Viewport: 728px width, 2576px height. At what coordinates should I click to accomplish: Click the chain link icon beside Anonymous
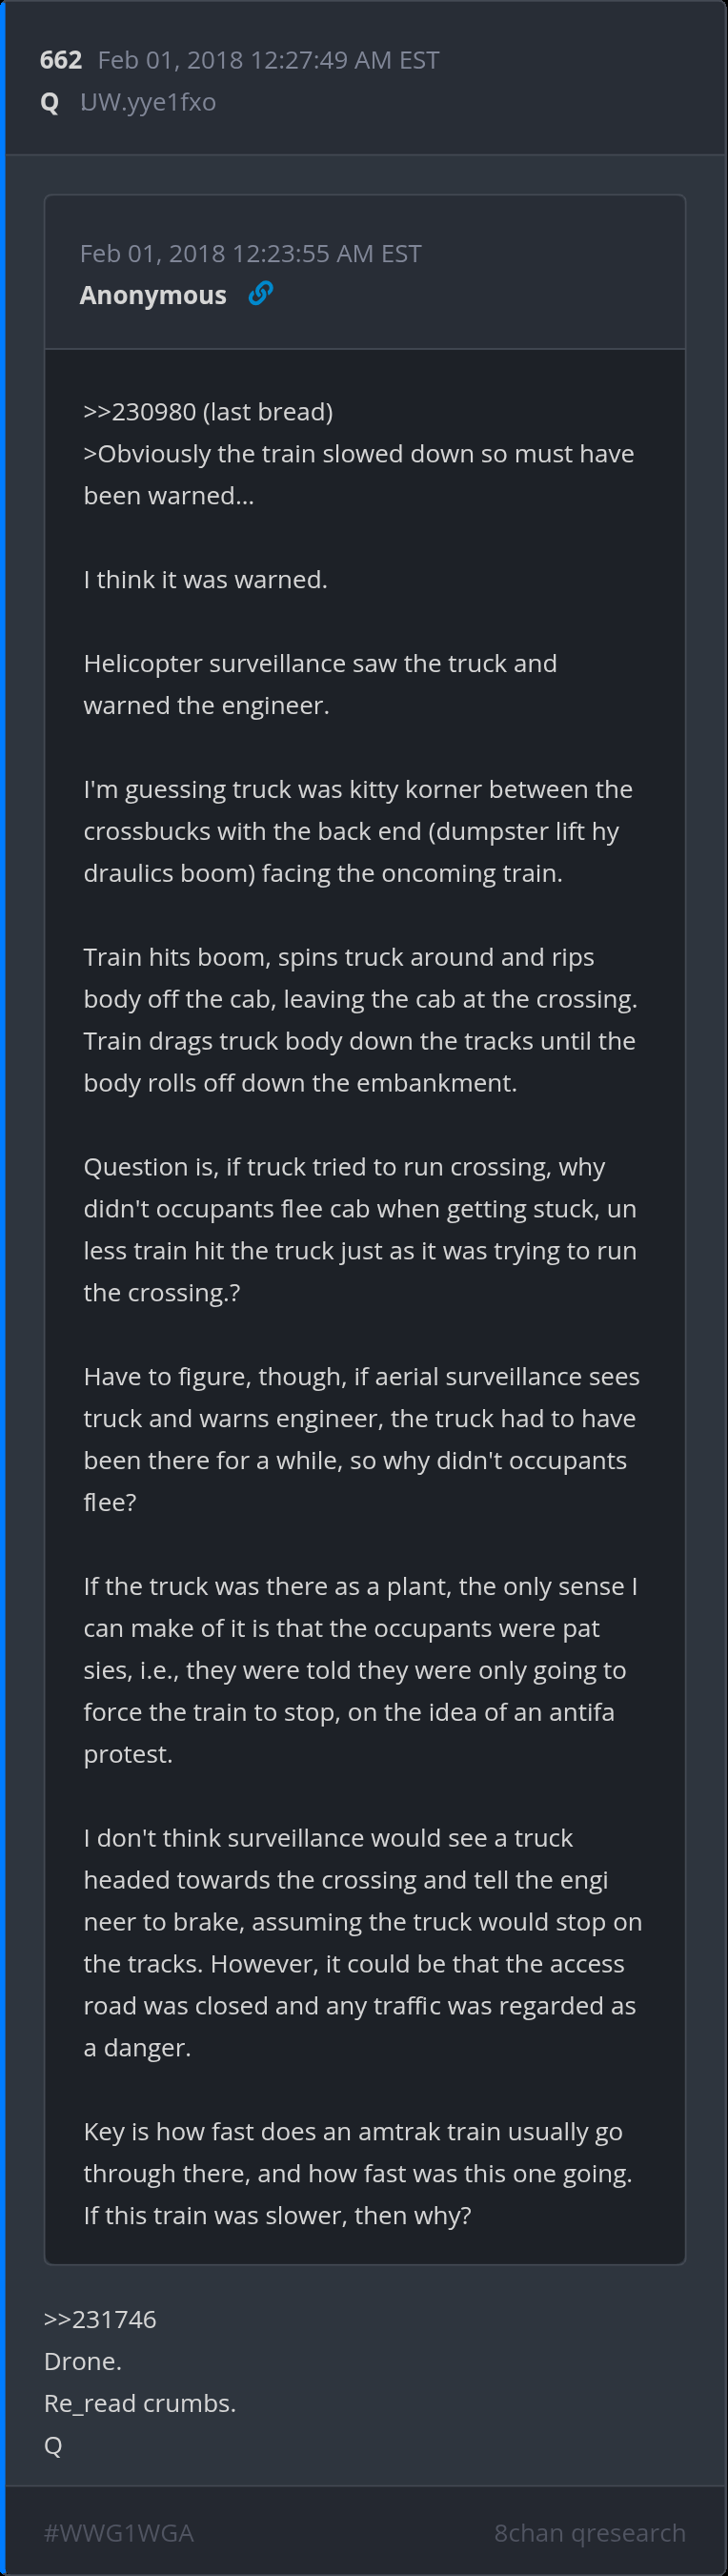(x=260, y=294)
